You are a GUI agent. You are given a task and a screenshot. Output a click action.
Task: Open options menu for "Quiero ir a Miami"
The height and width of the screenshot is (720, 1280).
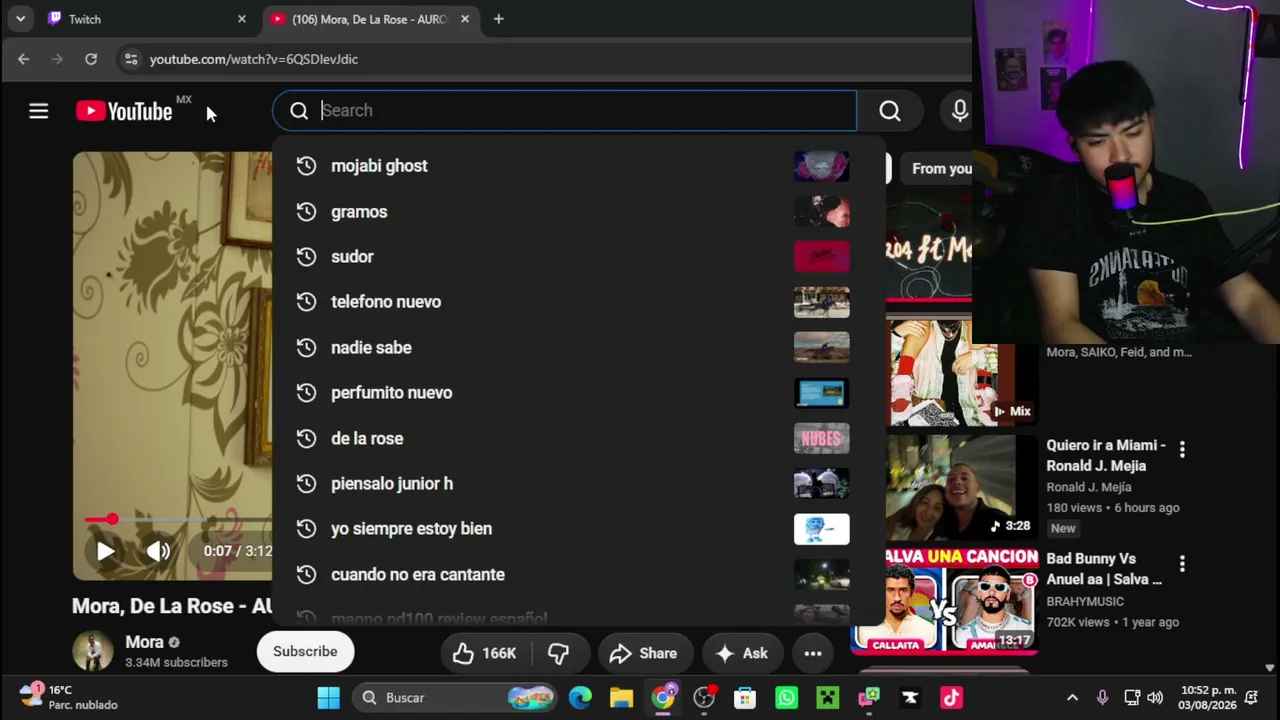tap(1182, 450)
